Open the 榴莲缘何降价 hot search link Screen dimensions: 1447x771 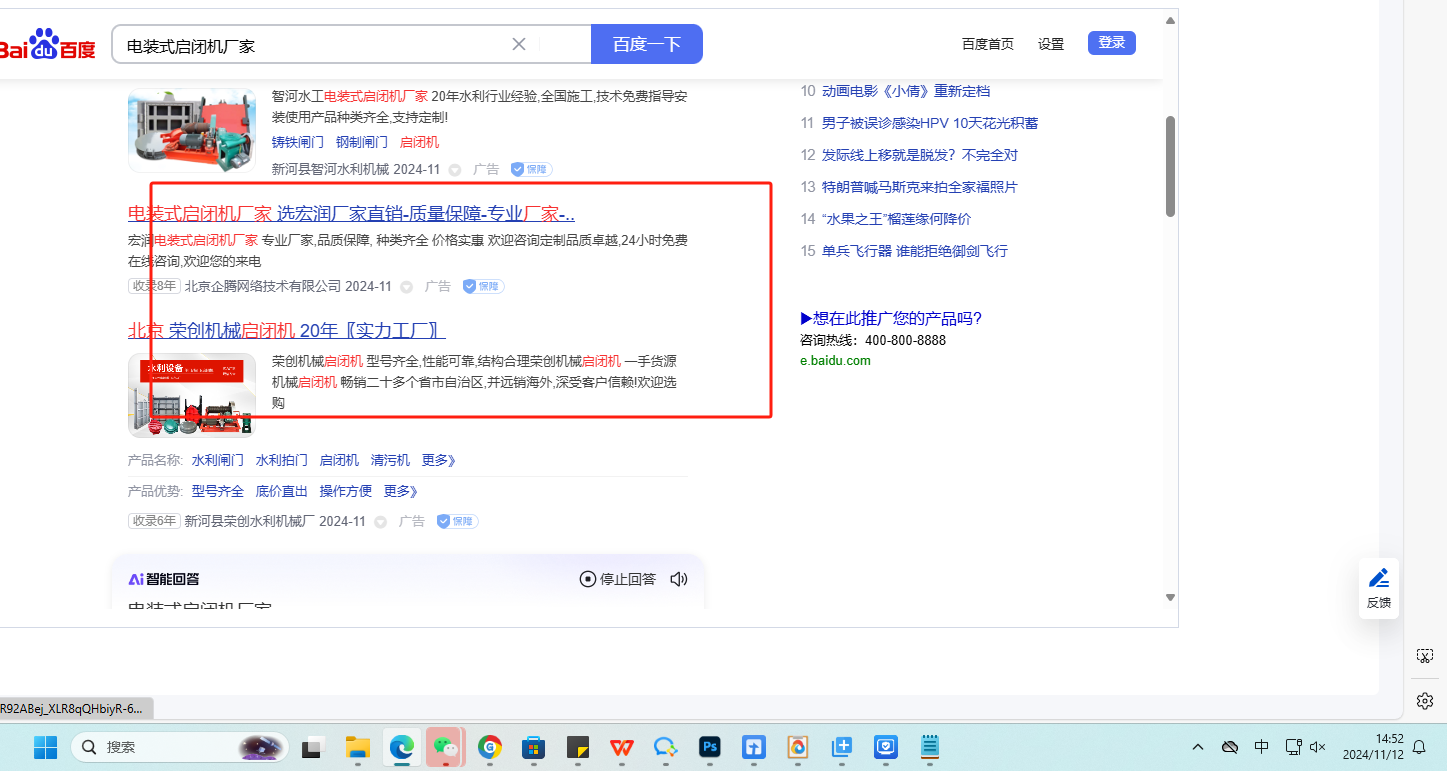[x=896, y=219]
